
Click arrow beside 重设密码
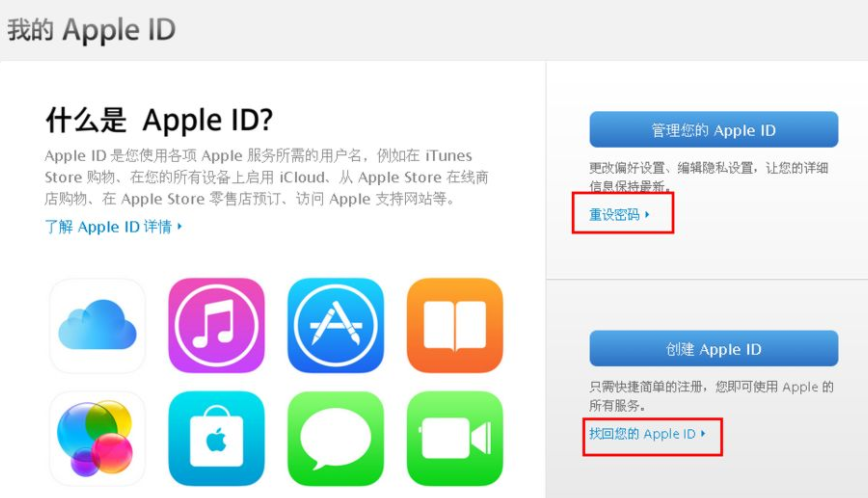(647, 214)
